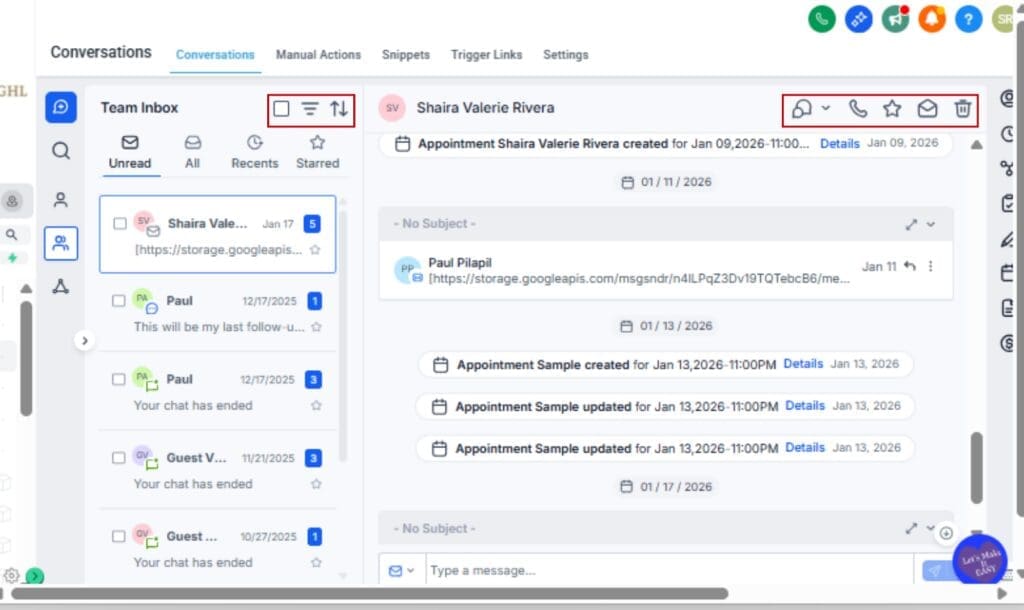Open the notifications bell at top right

(932, 19)
